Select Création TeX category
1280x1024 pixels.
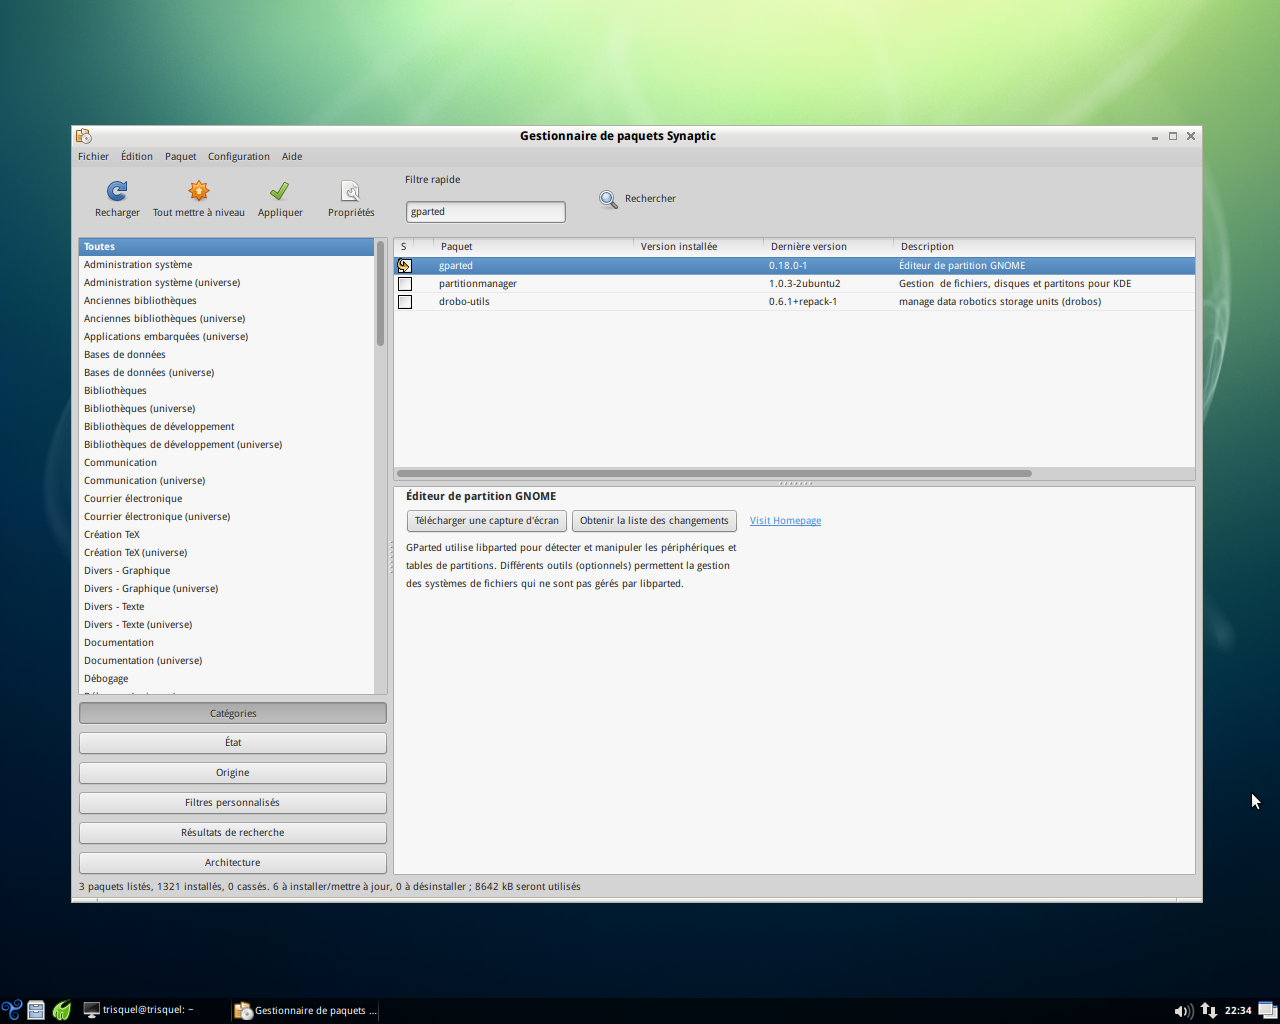pos(226,535)
